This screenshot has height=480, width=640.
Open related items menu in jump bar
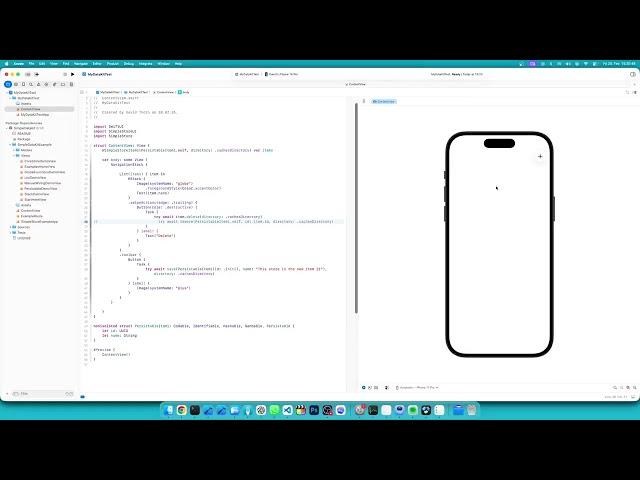[82, 92]
